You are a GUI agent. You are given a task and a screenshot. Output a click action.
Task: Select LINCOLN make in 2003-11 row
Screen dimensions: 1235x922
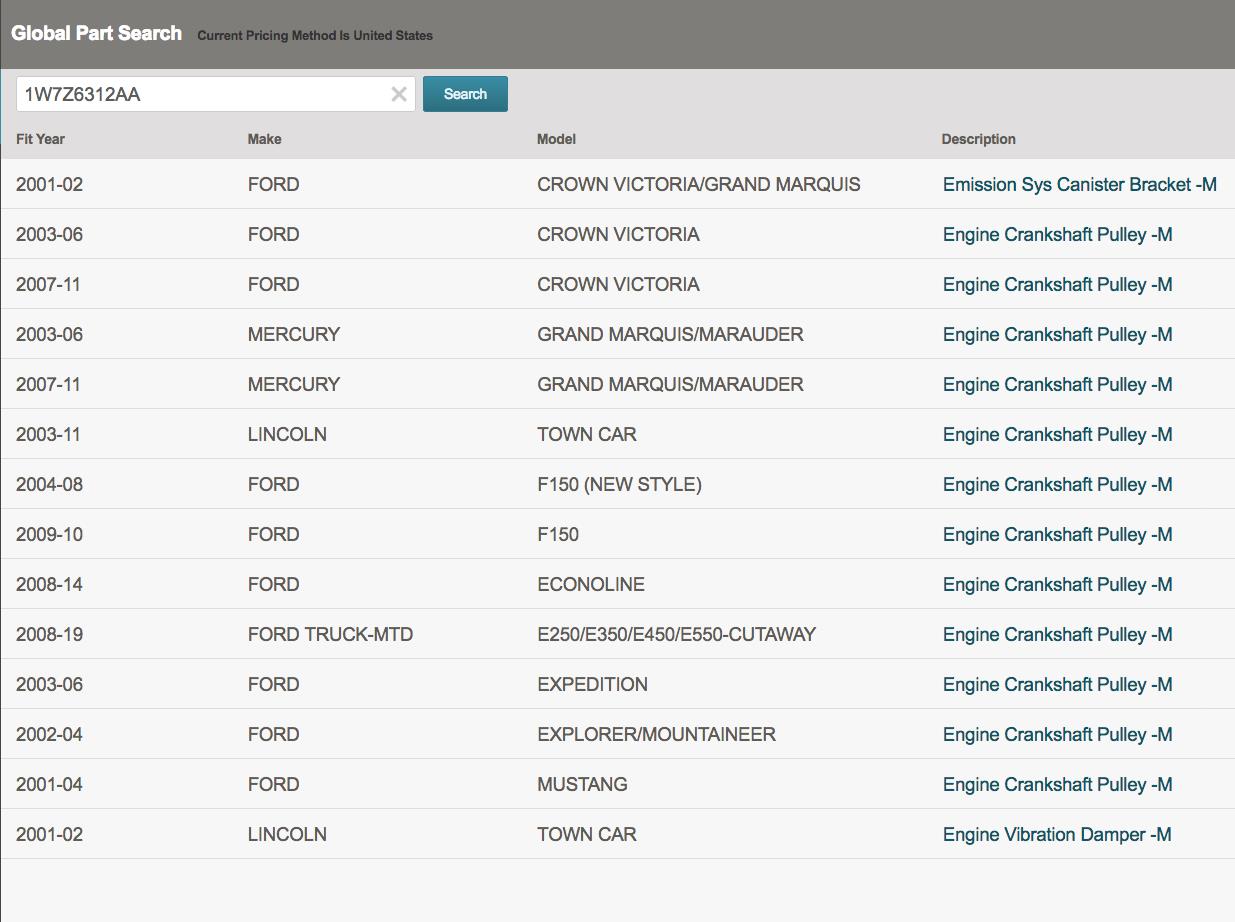tap(287, 434)
